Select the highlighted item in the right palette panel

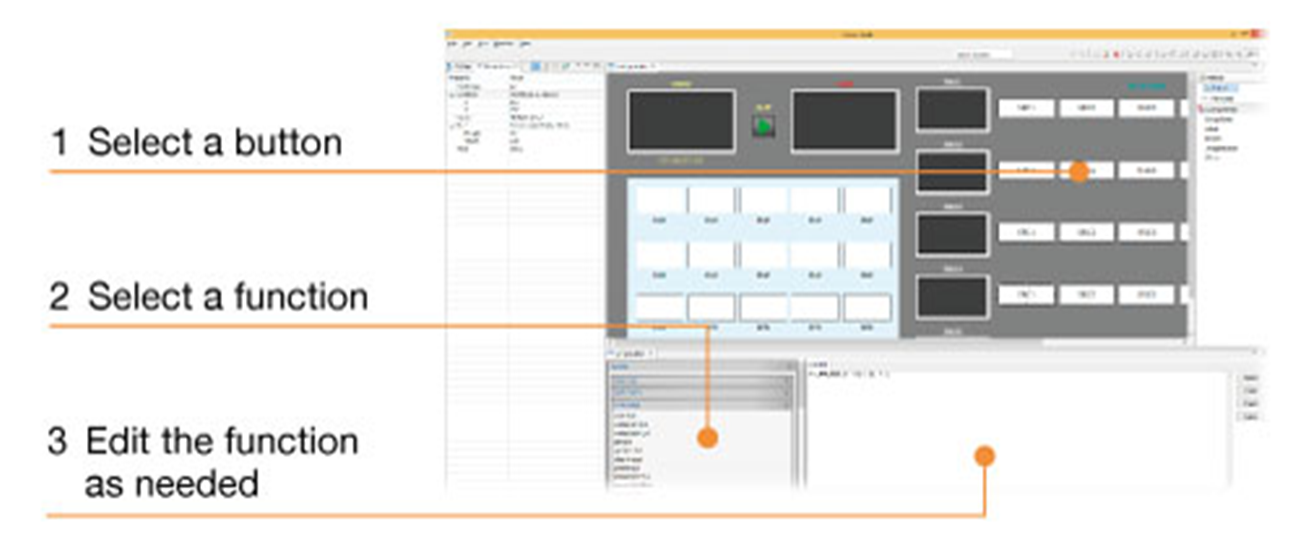1219,88
